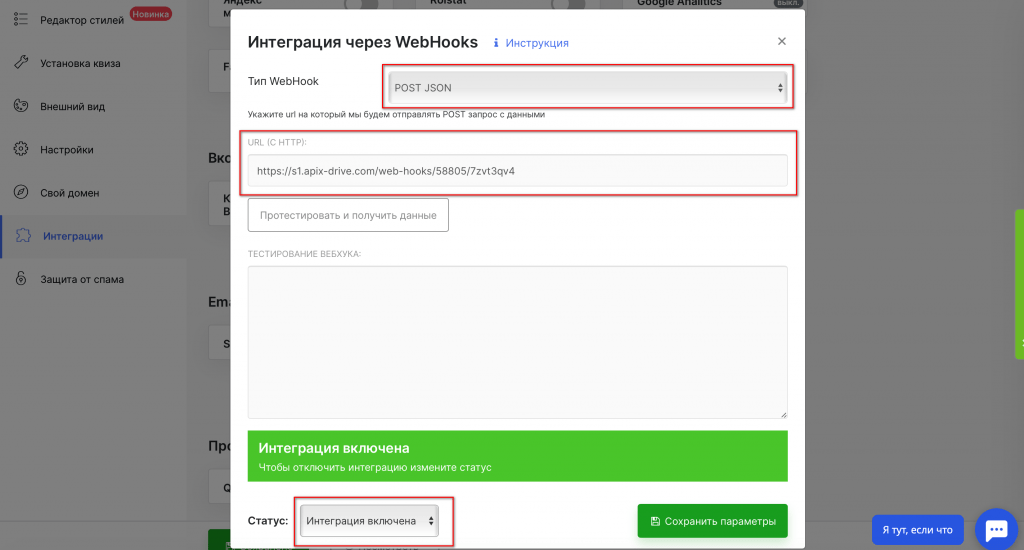Open the Инструкция link
The height and width of the screenshot is (550, 1024).
click(x=537, y=43)
